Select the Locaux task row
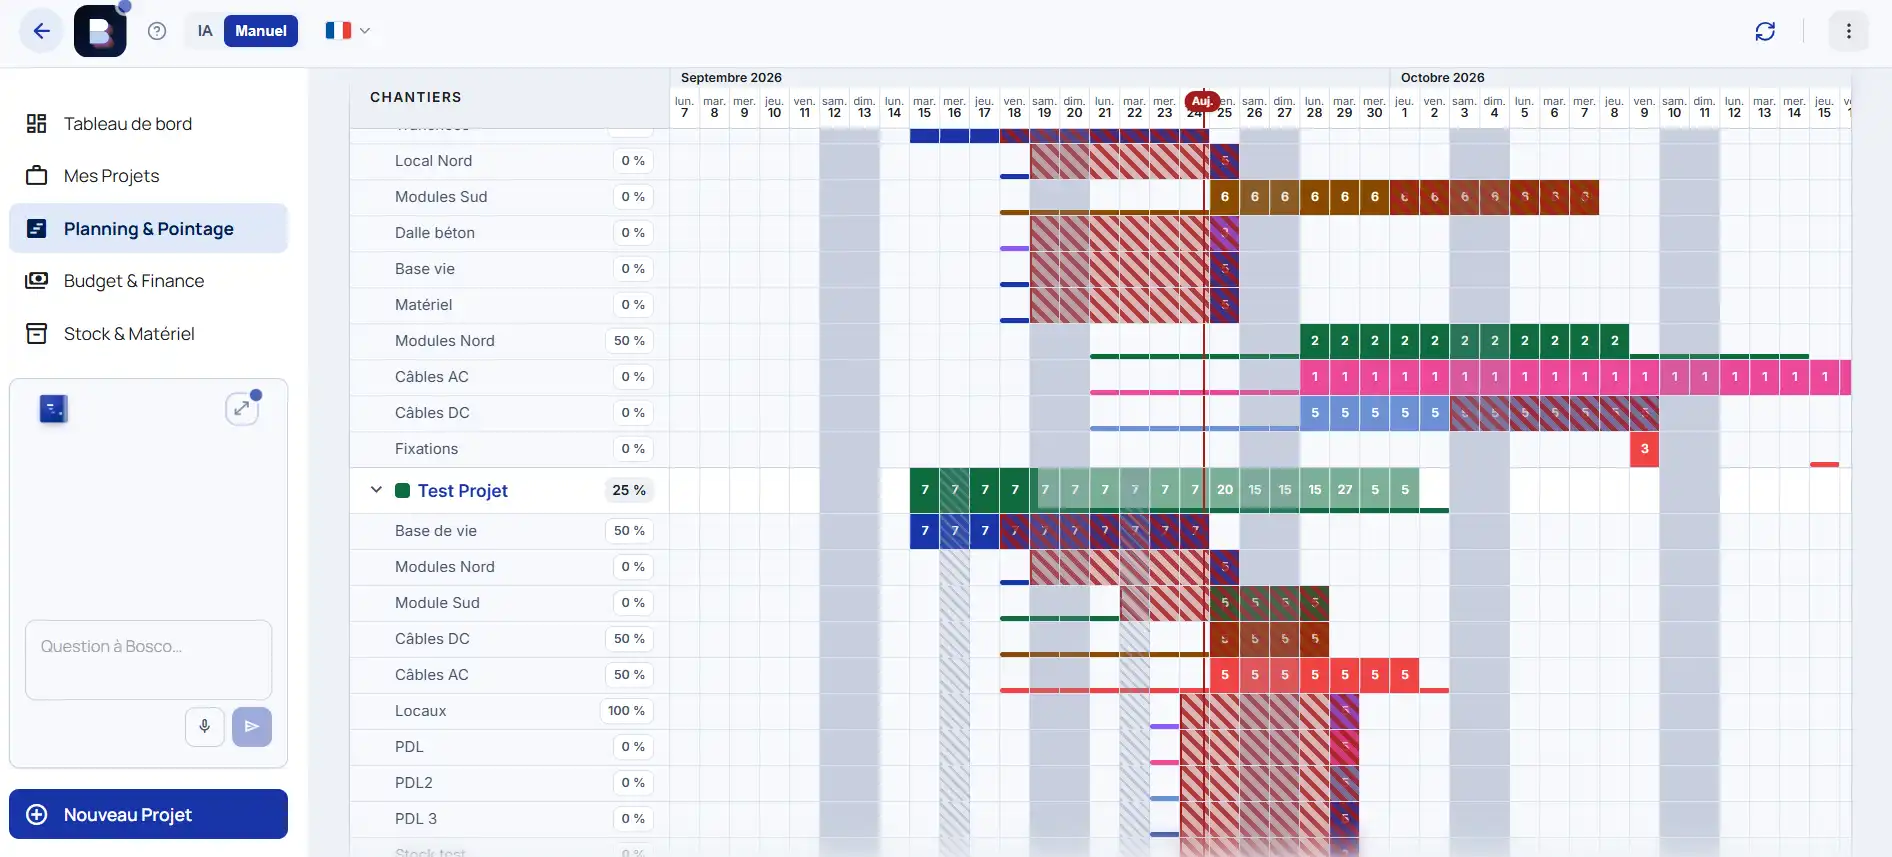The width and height of the screenshot is (1892, 857). click(x=510, y=711)
